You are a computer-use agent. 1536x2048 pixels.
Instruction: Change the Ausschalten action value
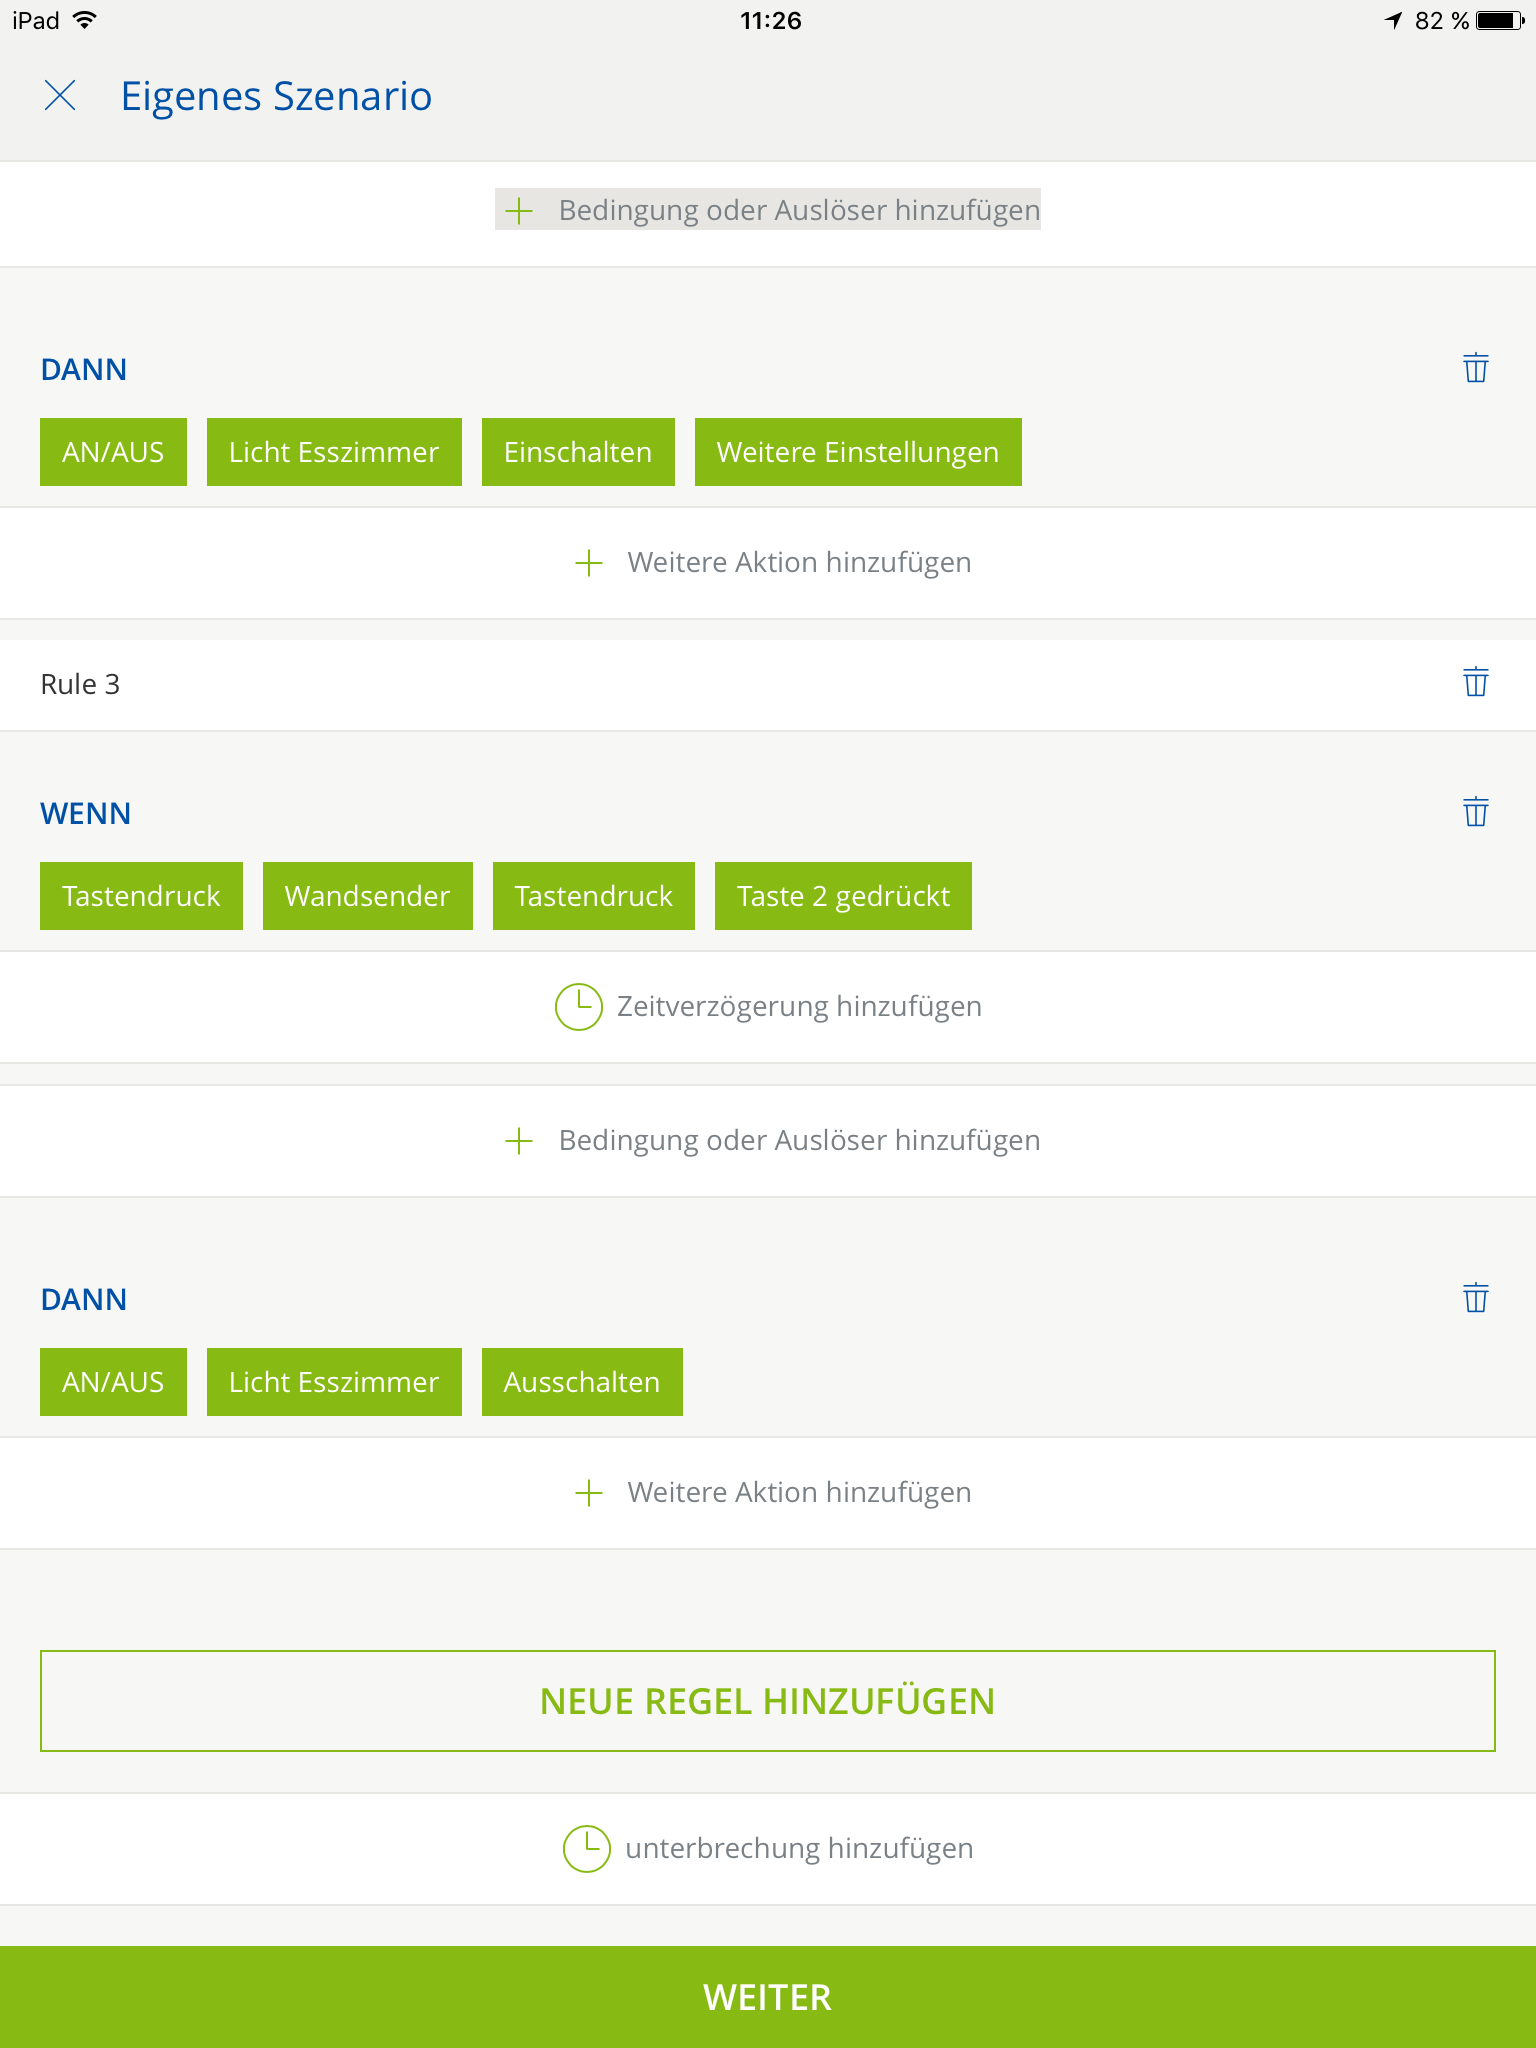click(581, 1382)
